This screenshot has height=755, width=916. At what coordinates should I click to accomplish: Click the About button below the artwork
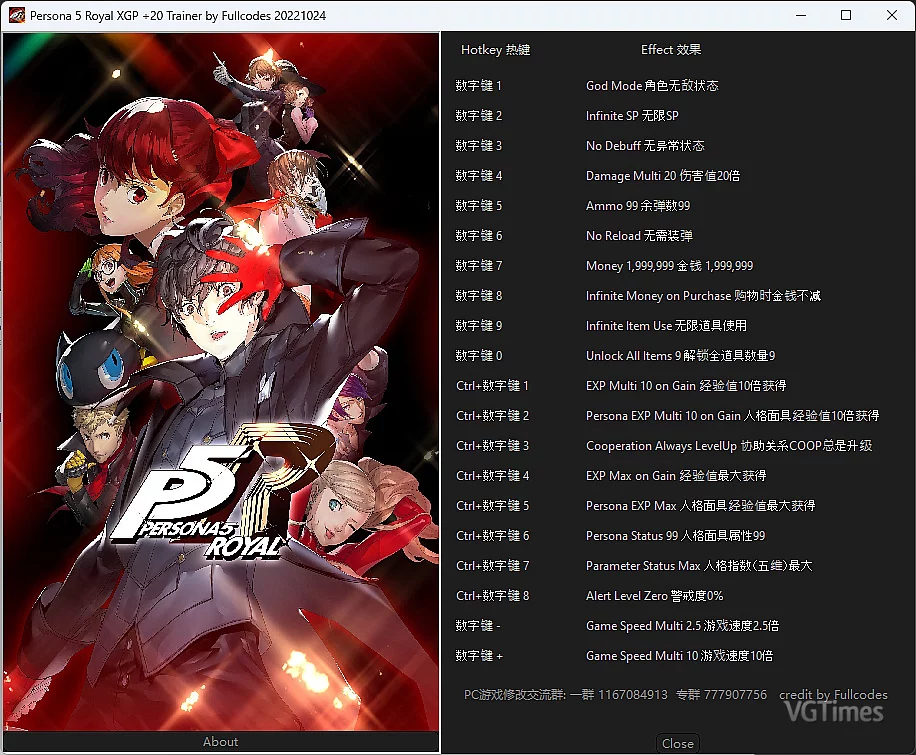pos(220,742)
